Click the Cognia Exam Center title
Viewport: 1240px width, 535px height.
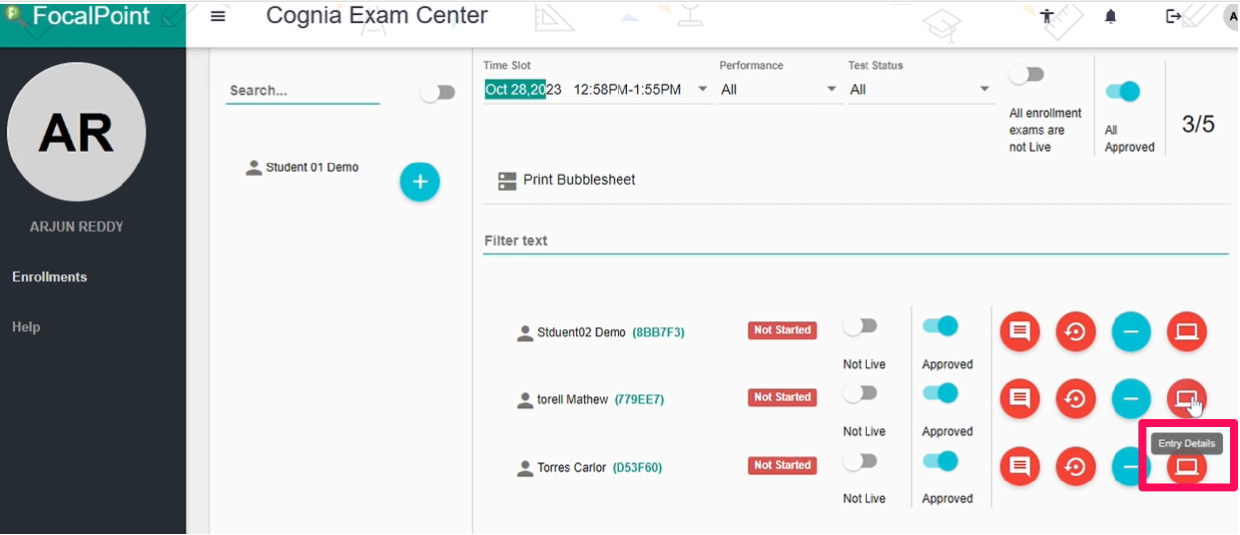tap(377, 16)
